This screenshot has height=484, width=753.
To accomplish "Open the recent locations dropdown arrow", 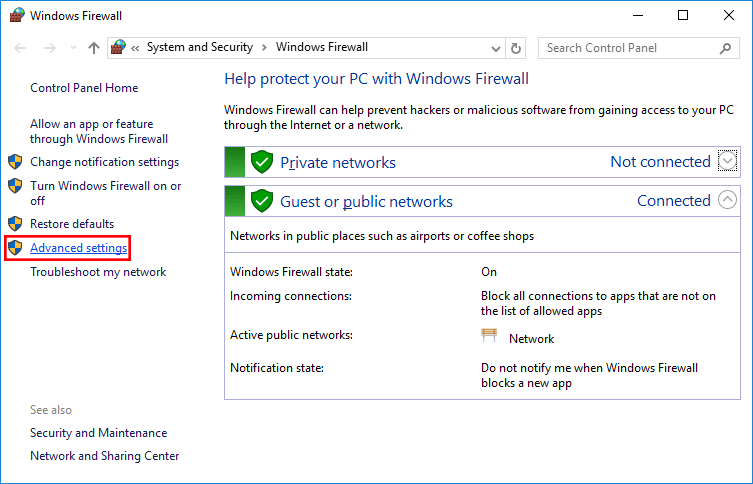I will tap(73, 48).
